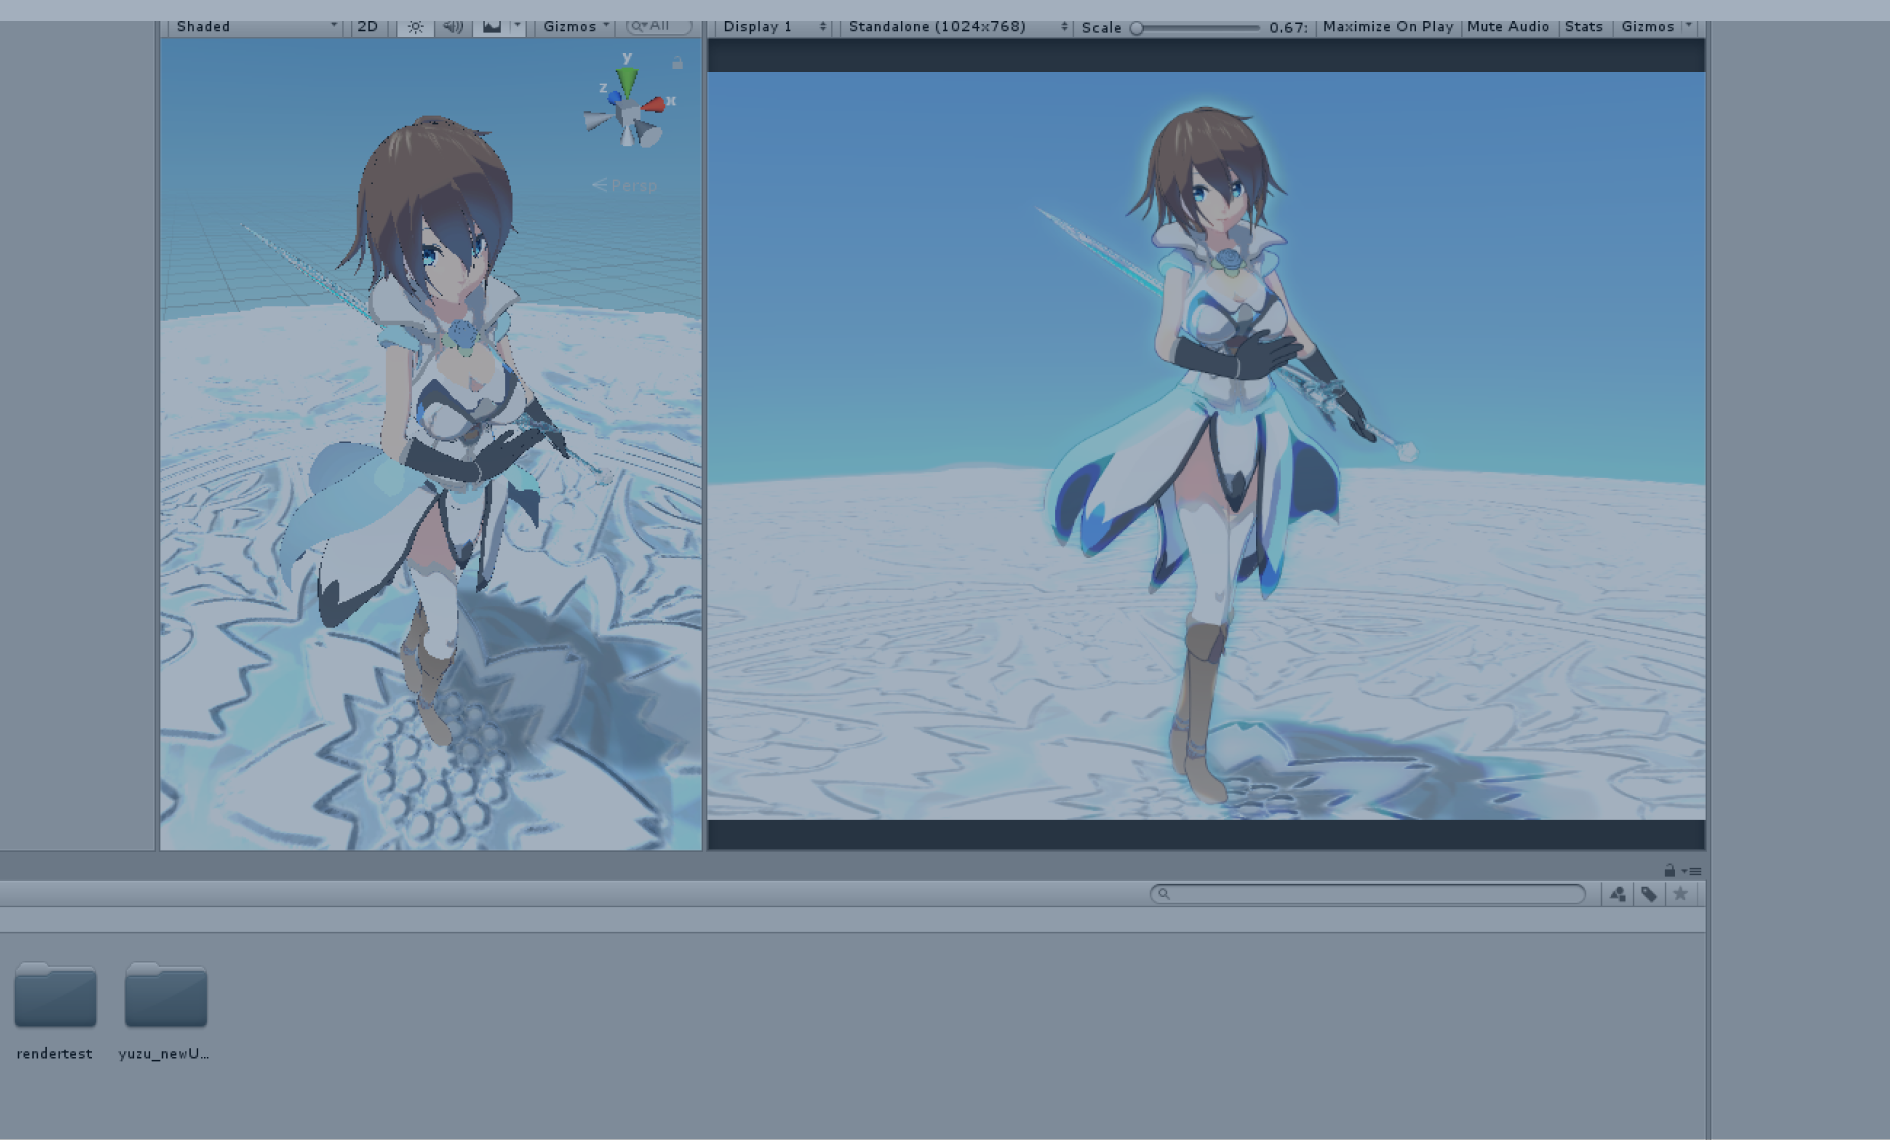1890x1140 pixels.
Task: Open Standalone (1024x768) resolution dropdown
Action: [956, 27]
